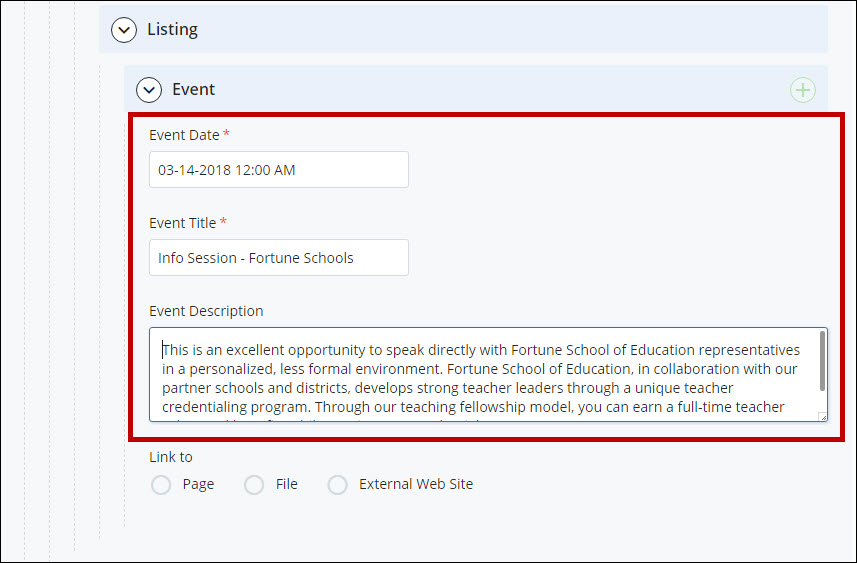Click the Event section header text
The image size is (857, 563).
click(193, 89)
